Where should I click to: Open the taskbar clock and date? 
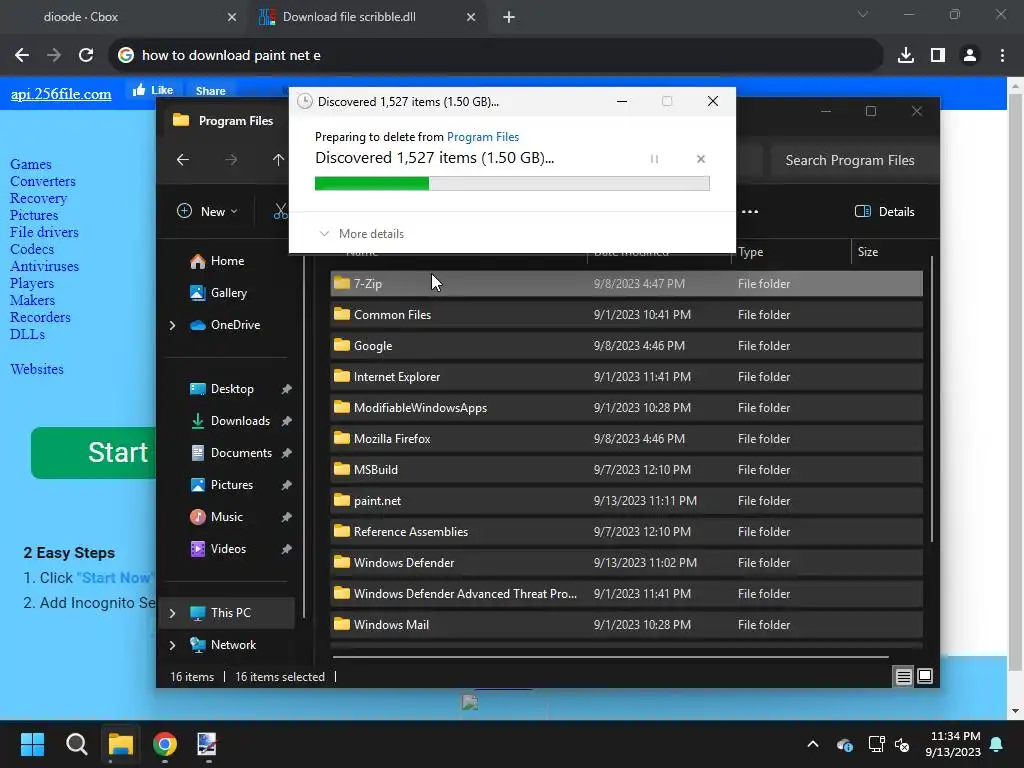(953, 744)
